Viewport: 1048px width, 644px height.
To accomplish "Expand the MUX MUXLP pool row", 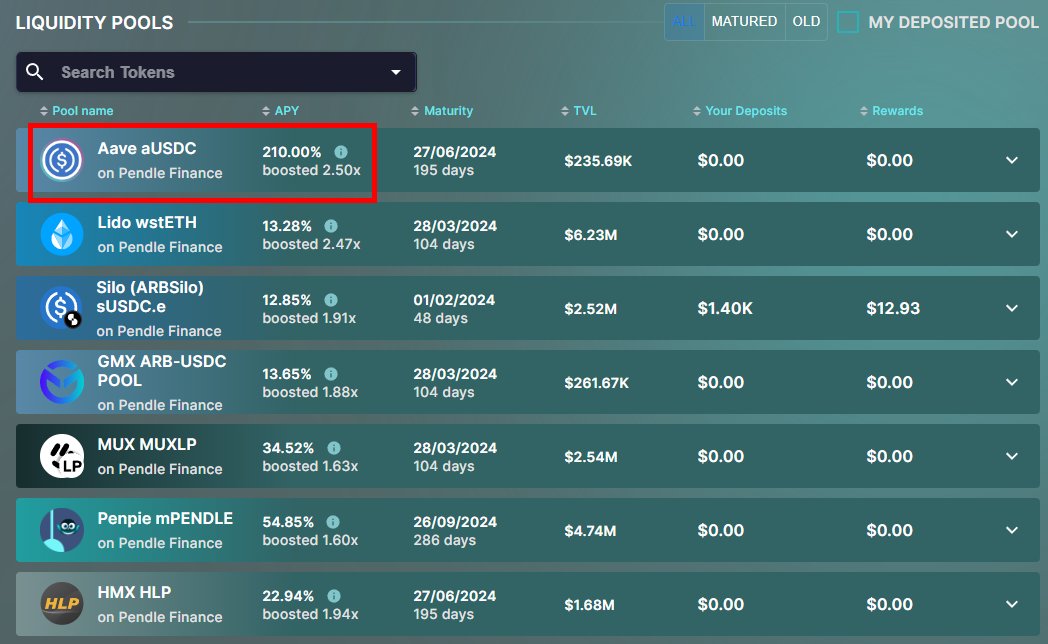I will point(1012,456).
